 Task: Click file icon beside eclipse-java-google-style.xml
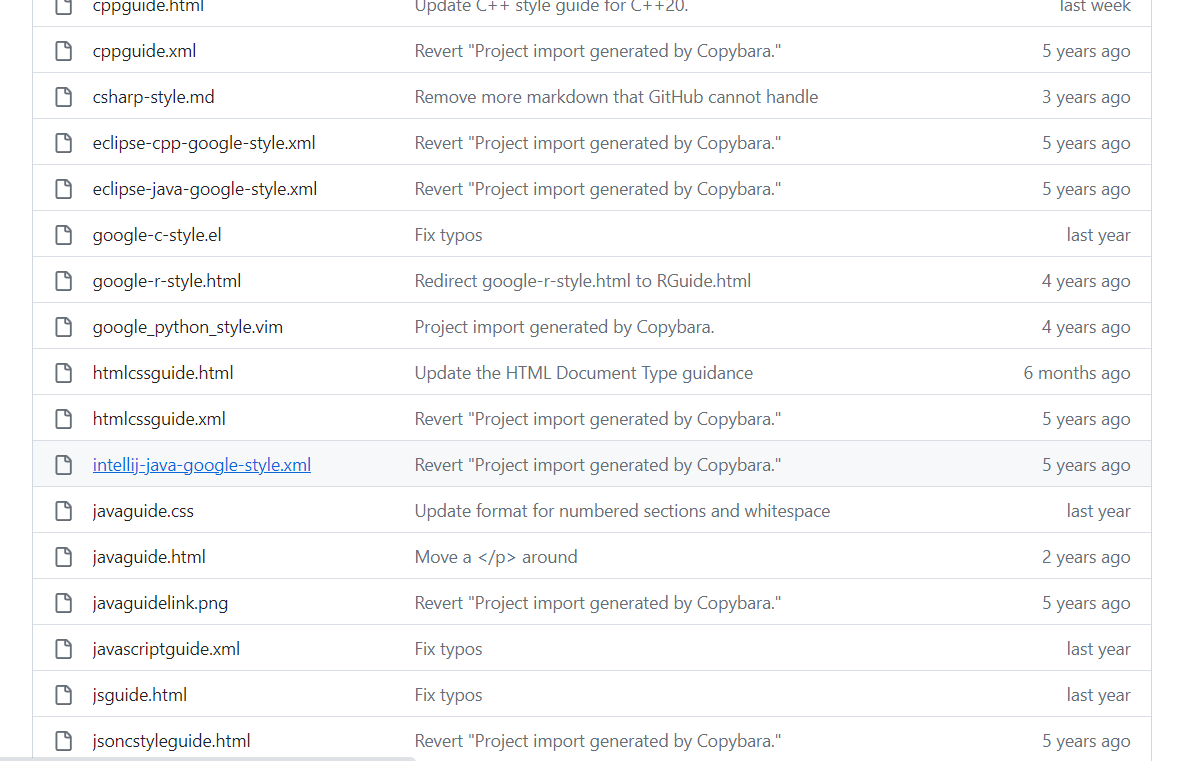click(64, 189)
